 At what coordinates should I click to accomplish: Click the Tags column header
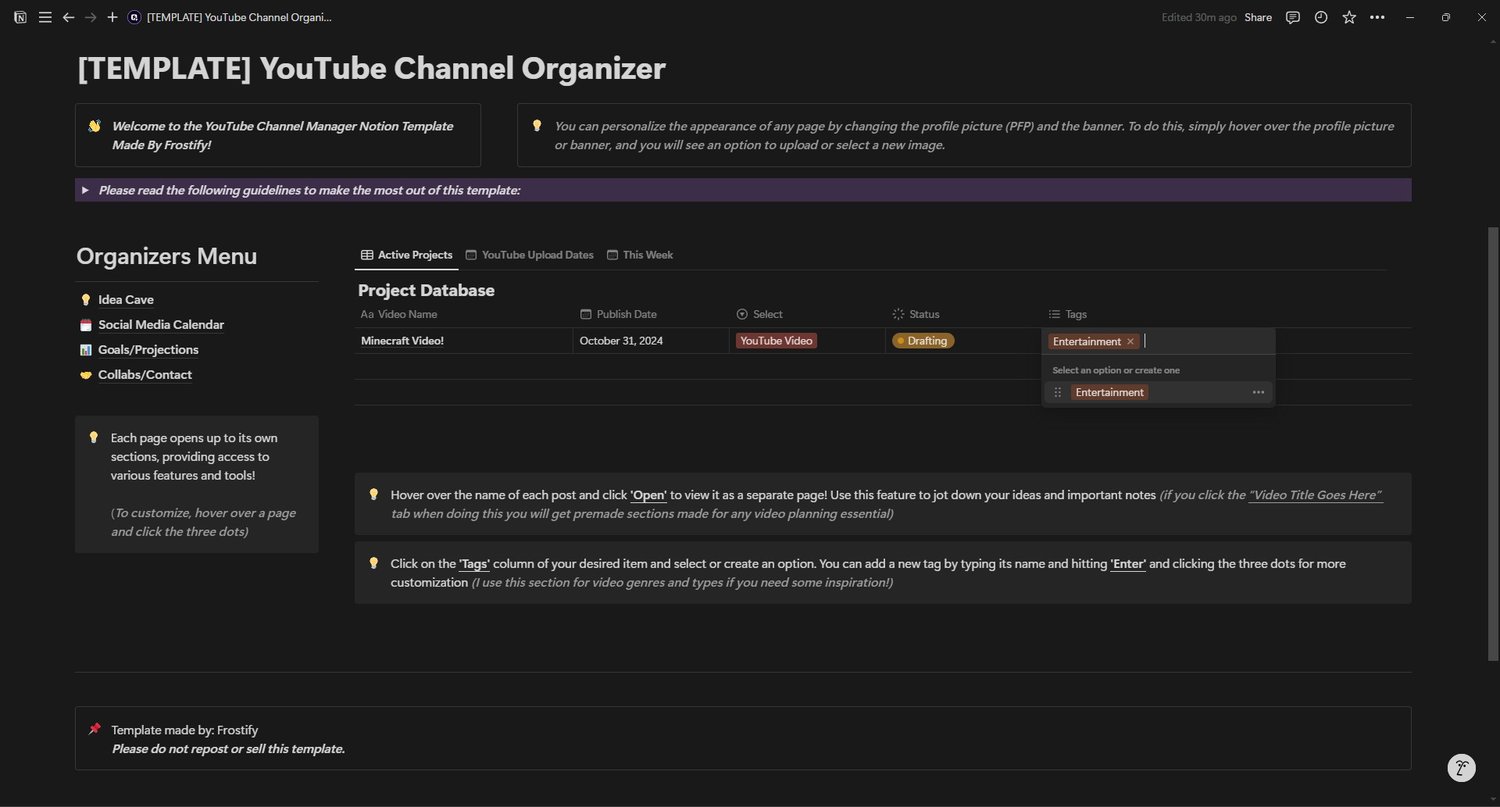(x=1067, y=314)
